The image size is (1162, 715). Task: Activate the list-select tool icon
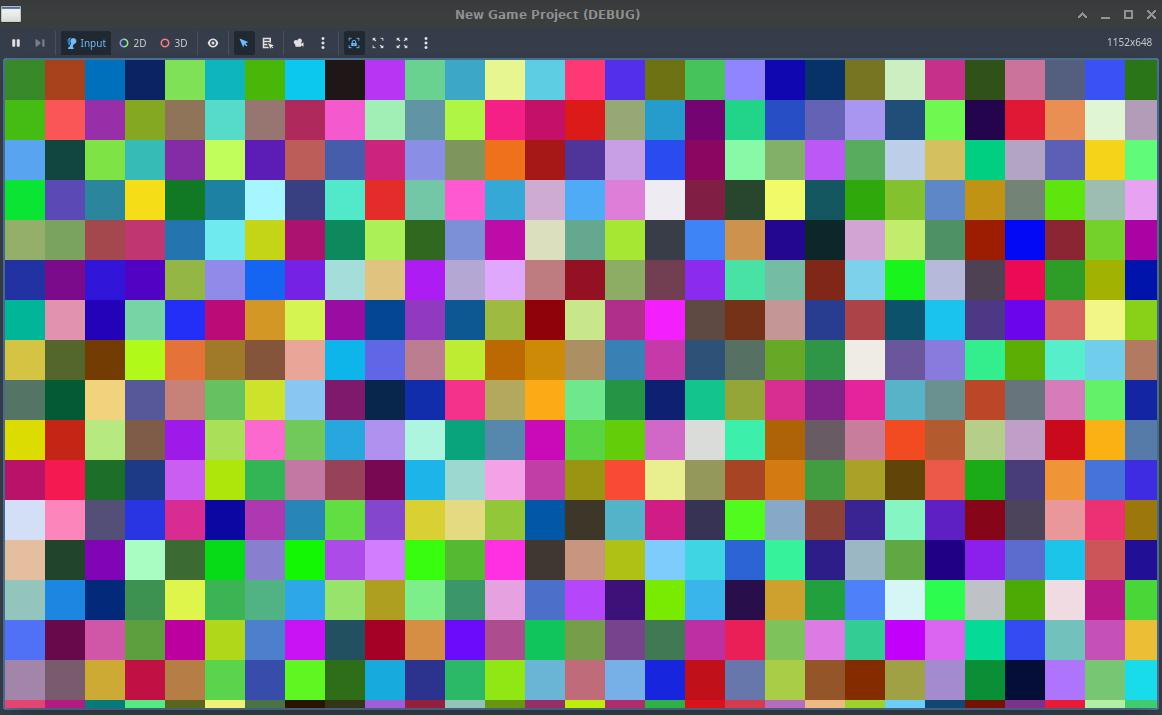tap(268, 43)
